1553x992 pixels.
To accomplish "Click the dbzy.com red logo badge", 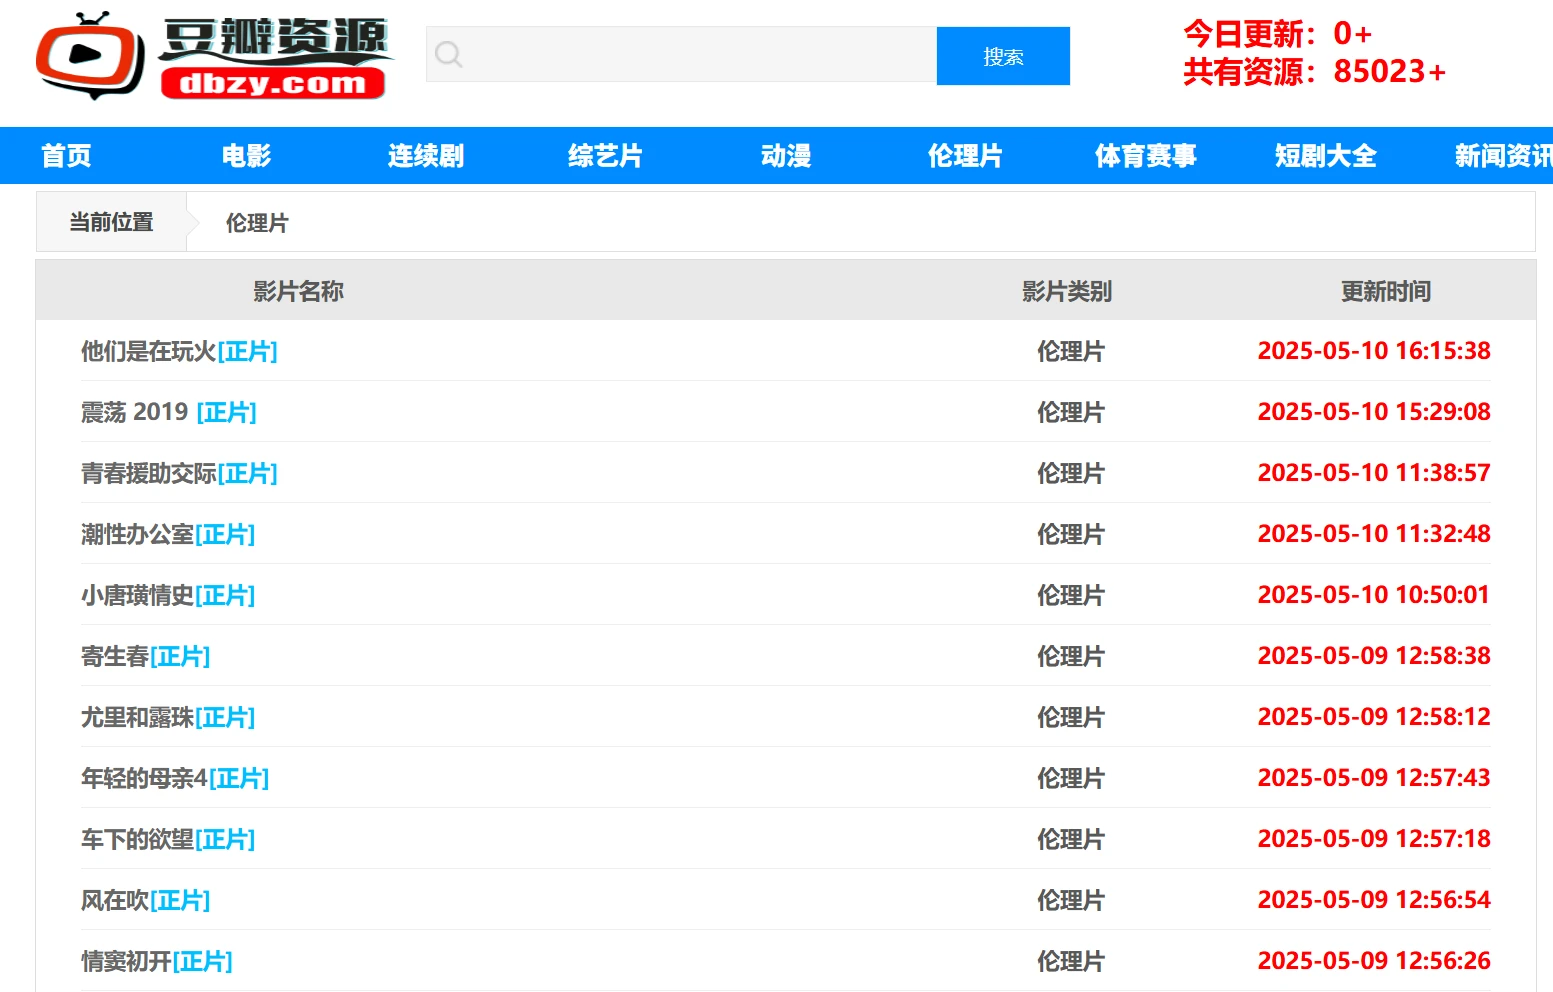I will click(x=272, y=83).
